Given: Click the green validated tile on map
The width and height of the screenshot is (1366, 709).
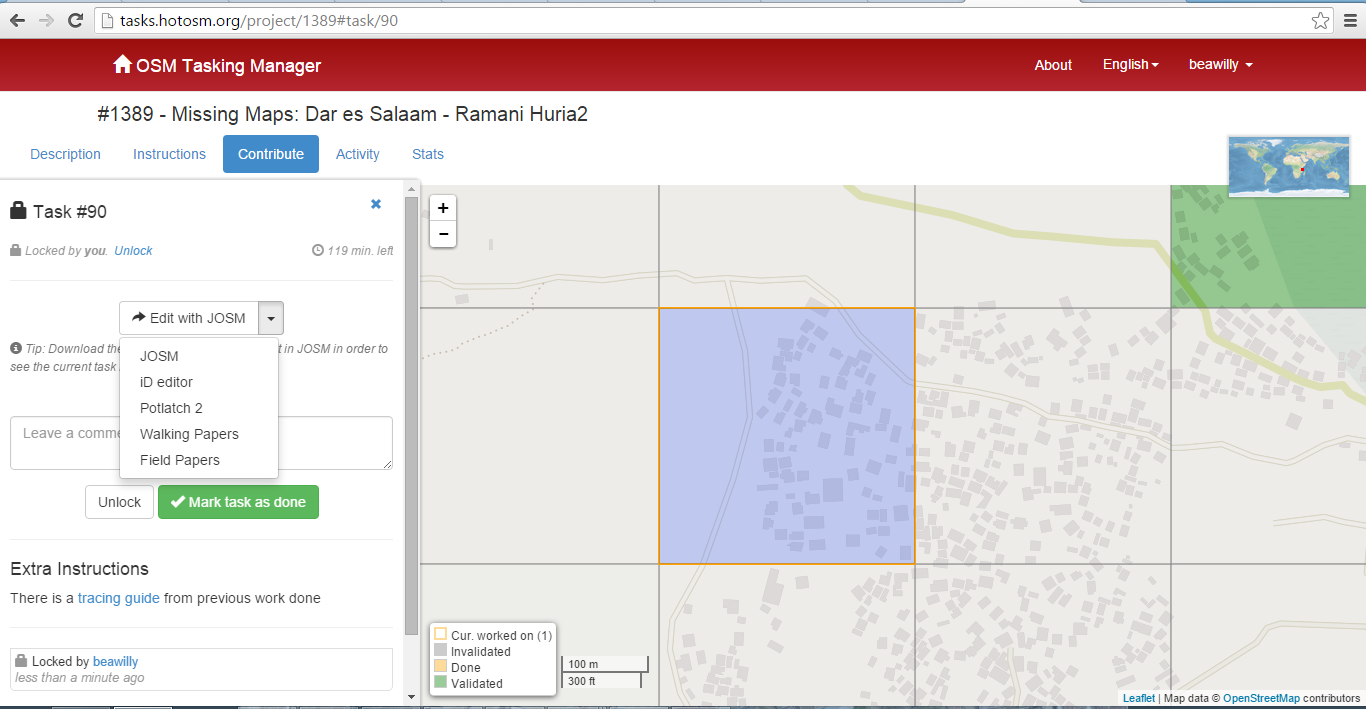Looking at the screenshot, I should point(1268,246).
